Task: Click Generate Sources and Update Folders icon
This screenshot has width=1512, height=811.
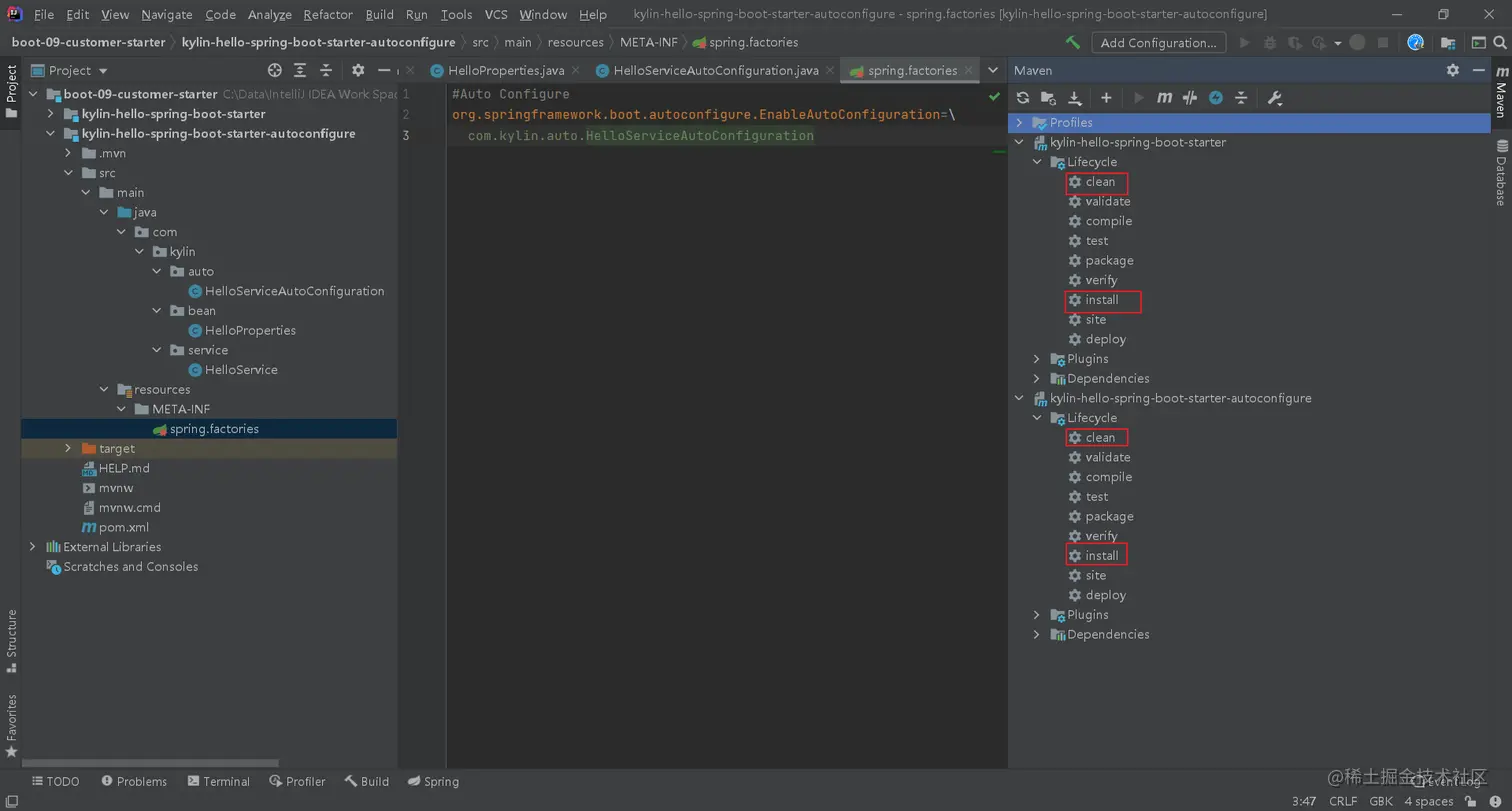Action: pyautogui.click(x=1048, y=98)
